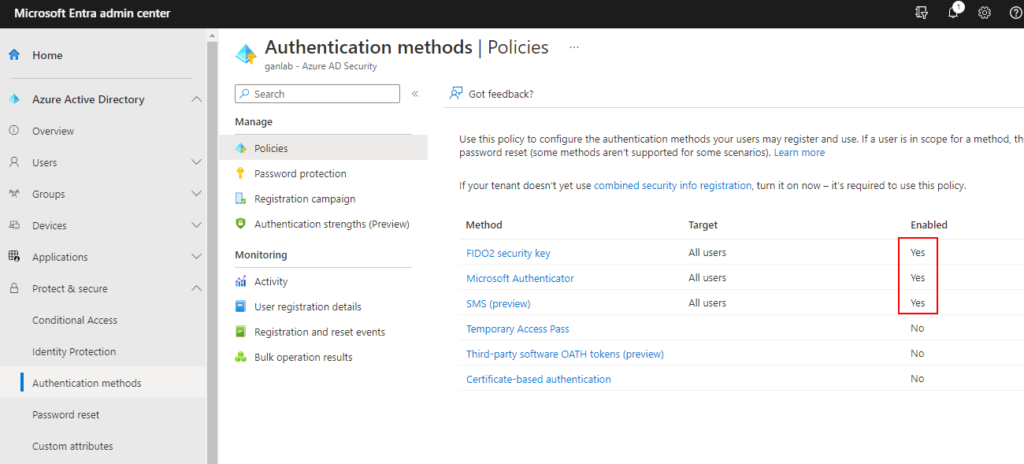1024x464 pixels.
Task: Select Registration campaign in Manage
Action: tap(304, 199)
